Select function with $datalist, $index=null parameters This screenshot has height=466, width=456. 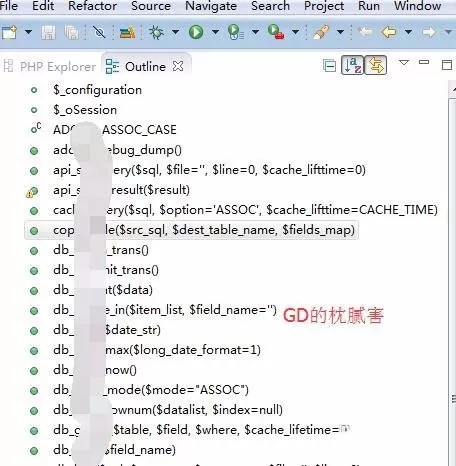(x=168, y=410)
